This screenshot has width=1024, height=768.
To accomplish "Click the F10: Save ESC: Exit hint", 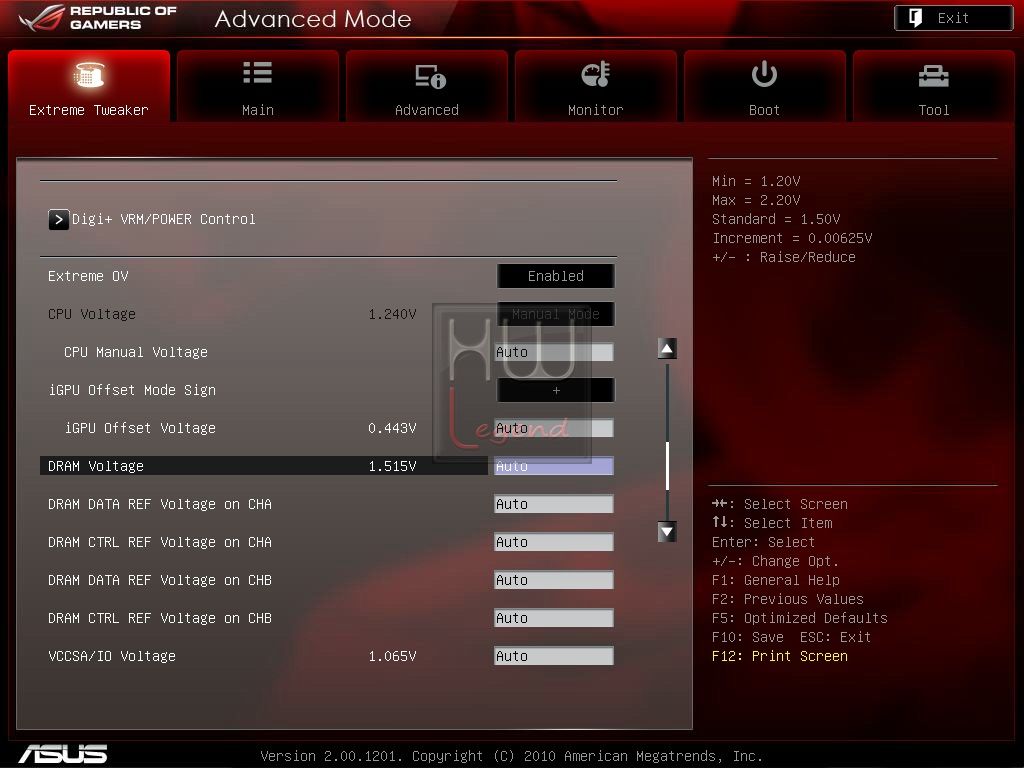I will pos(792,637).
